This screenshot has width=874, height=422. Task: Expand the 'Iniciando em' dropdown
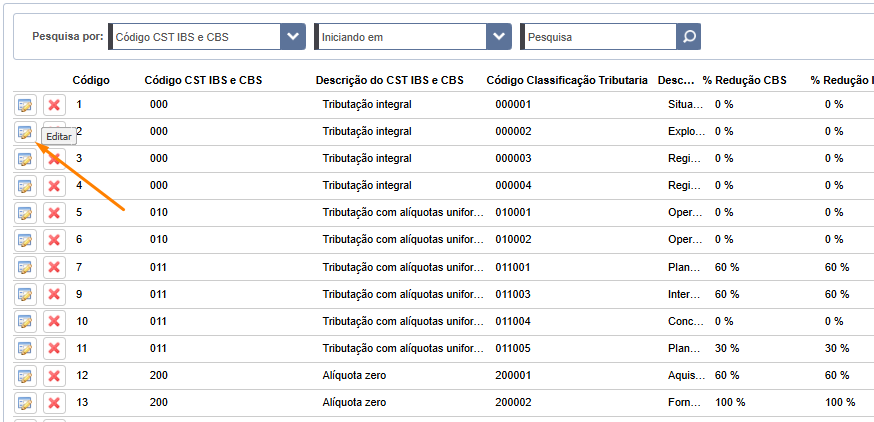click(x=499, y=37)
